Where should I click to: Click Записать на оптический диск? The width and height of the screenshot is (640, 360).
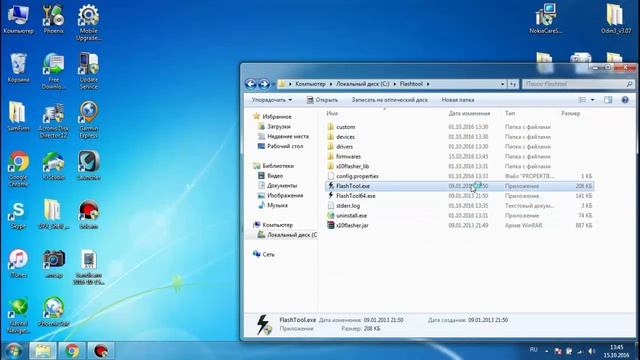point(390,100)
